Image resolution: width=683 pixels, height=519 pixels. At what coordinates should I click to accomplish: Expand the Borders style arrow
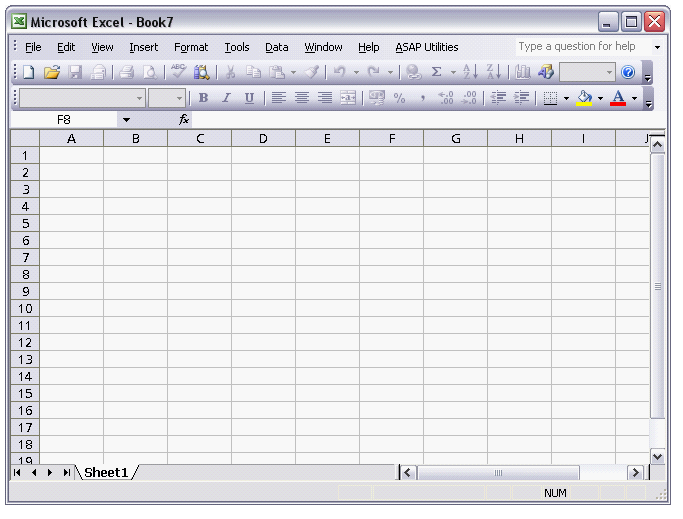pyautogui.click(x=566, y=98)
